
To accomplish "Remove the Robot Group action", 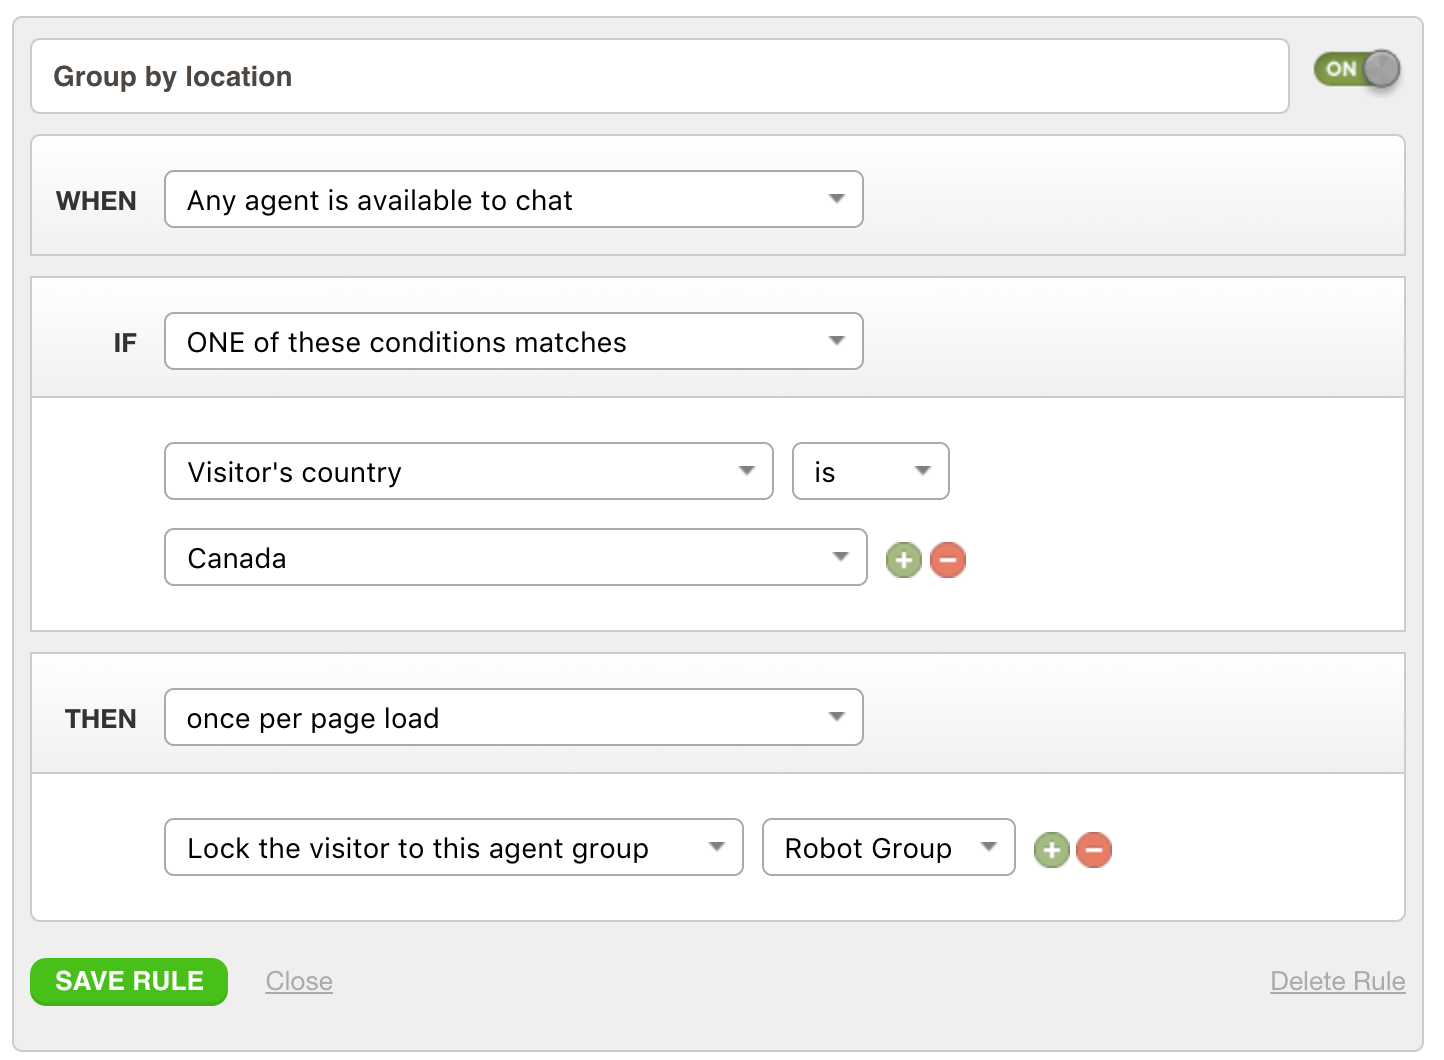I will coord(1094,850).
